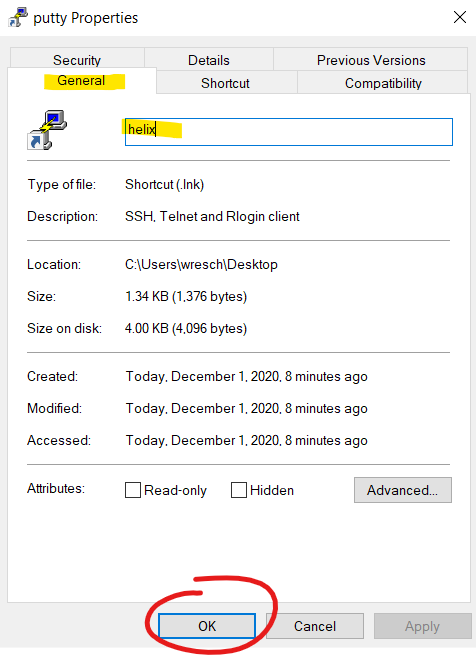The height and width of the screenshot is (656, 476).
Task: Click the Created date value
Action: click(247, 377)
